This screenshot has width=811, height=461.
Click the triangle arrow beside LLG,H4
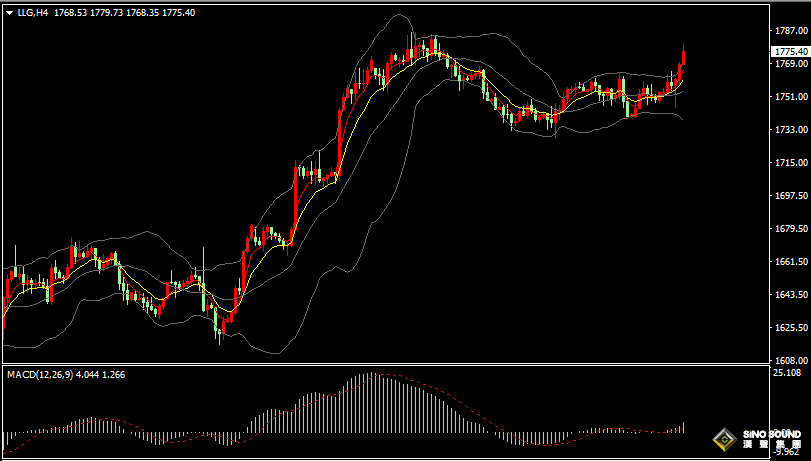click(9, 12)
